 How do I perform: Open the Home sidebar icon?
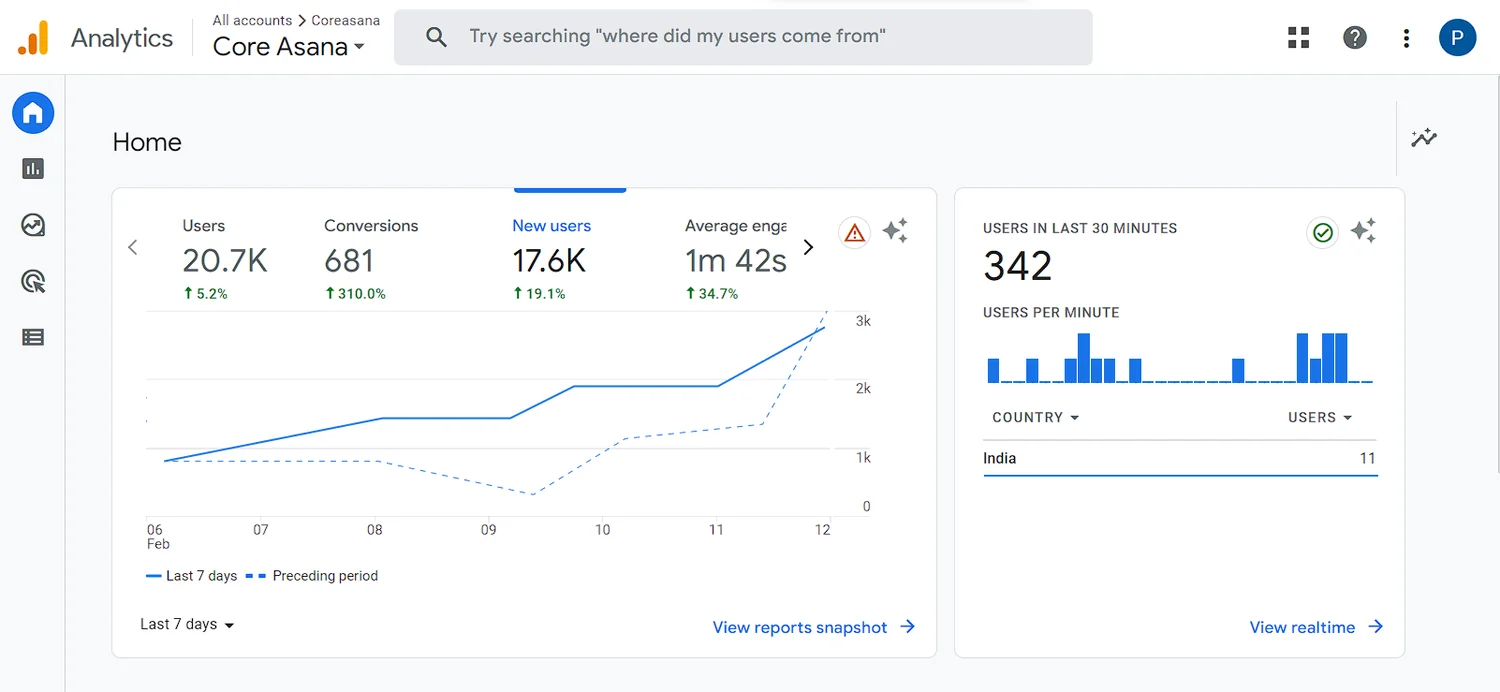(33, 113)
